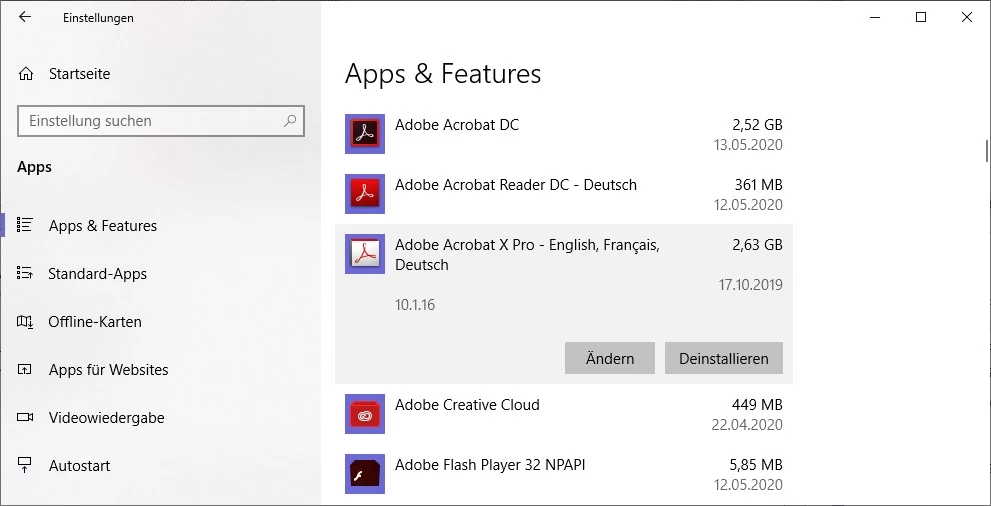Click the Apps & Features page heading

[443, 73]
